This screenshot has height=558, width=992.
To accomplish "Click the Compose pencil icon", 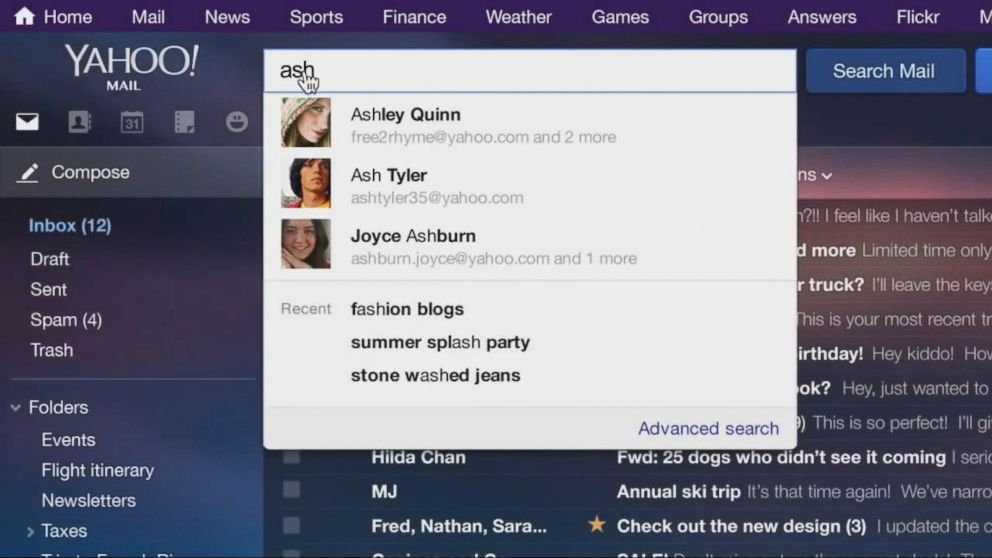I will point(27,172).
